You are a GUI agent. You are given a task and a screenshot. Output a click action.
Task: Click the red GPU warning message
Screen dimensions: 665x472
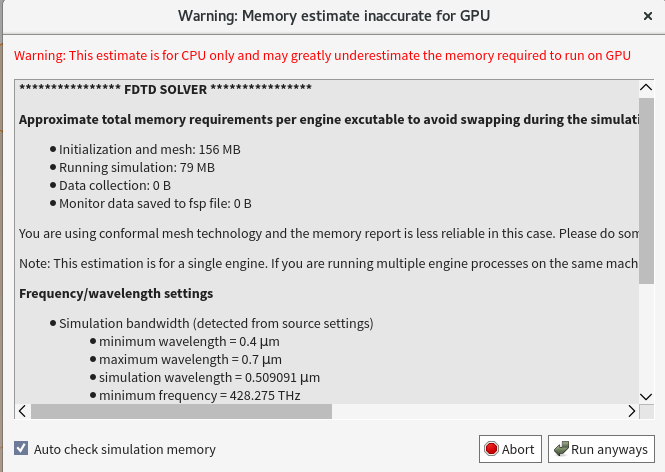pos(322,56)
